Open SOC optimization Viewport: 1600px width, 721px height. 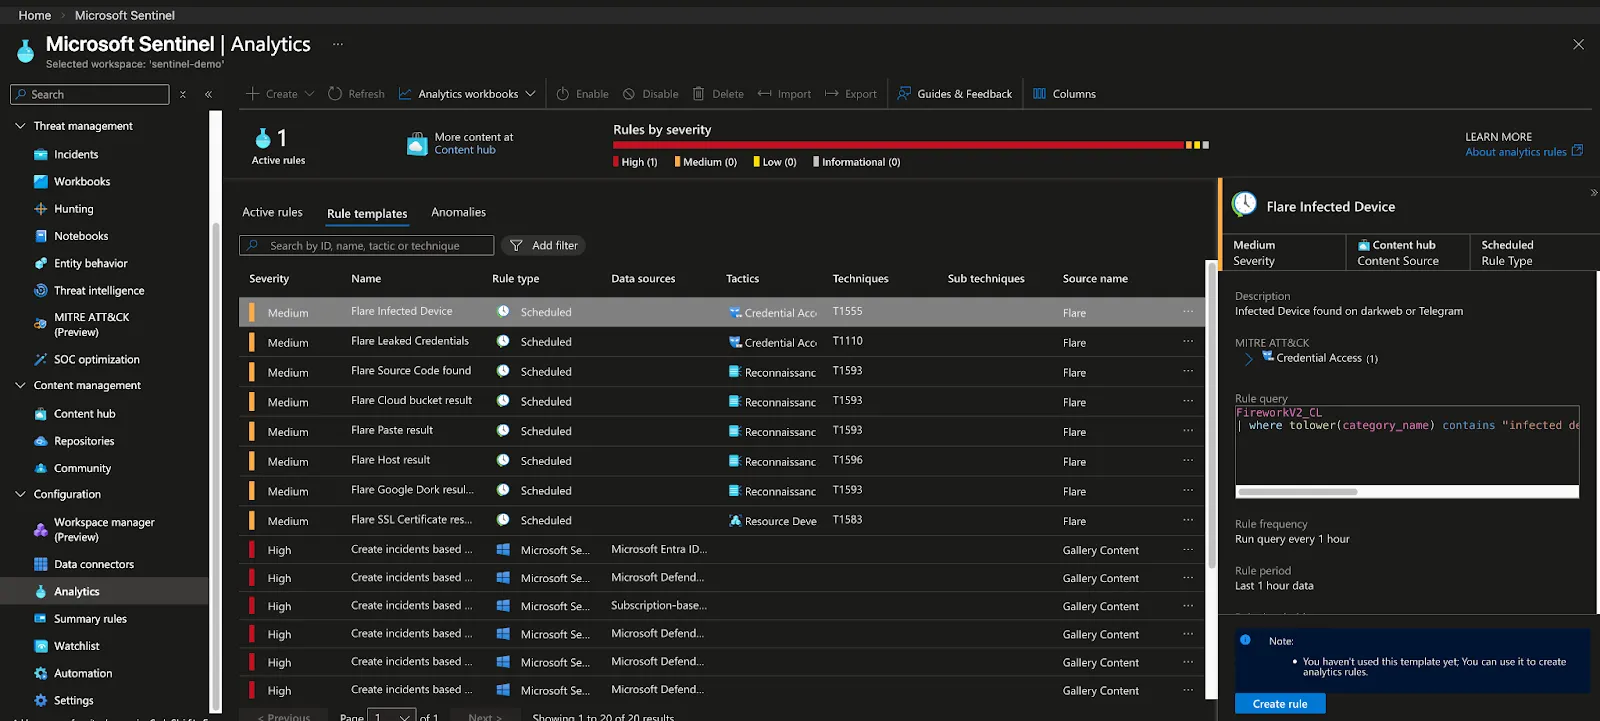coord(96,359)
